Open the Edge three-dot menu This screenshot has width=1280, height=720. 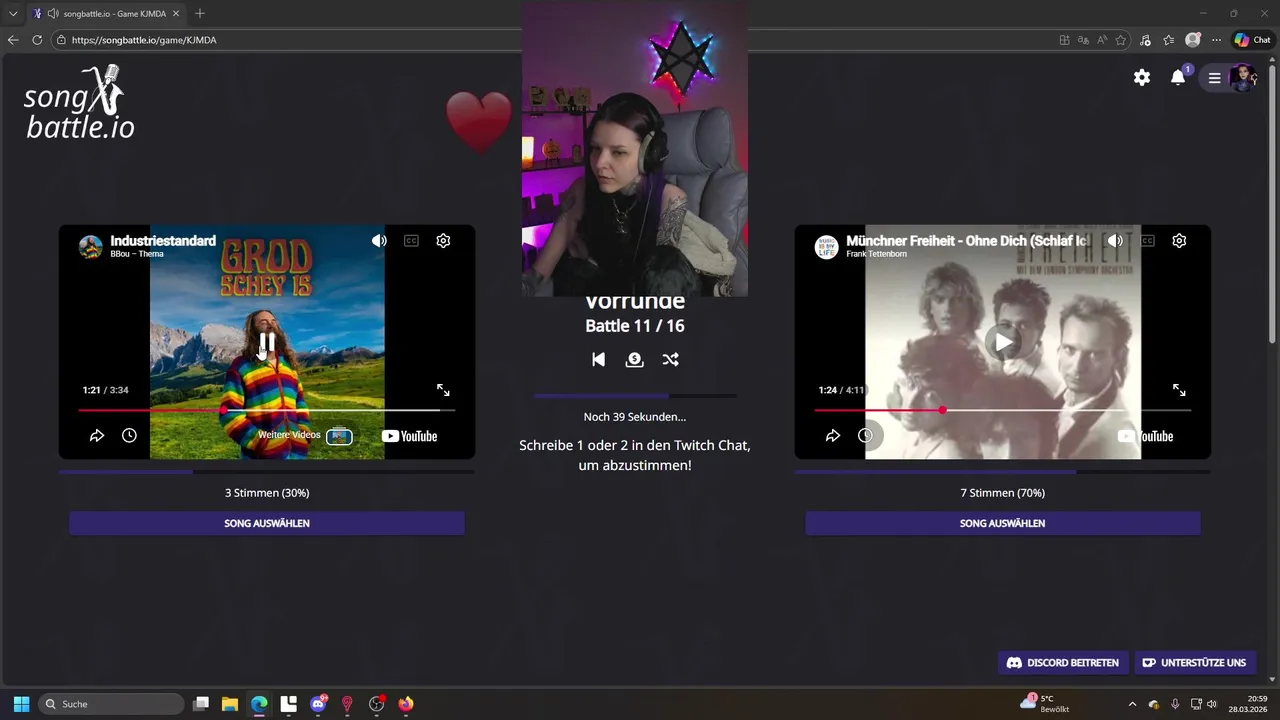pos(1216,40)
